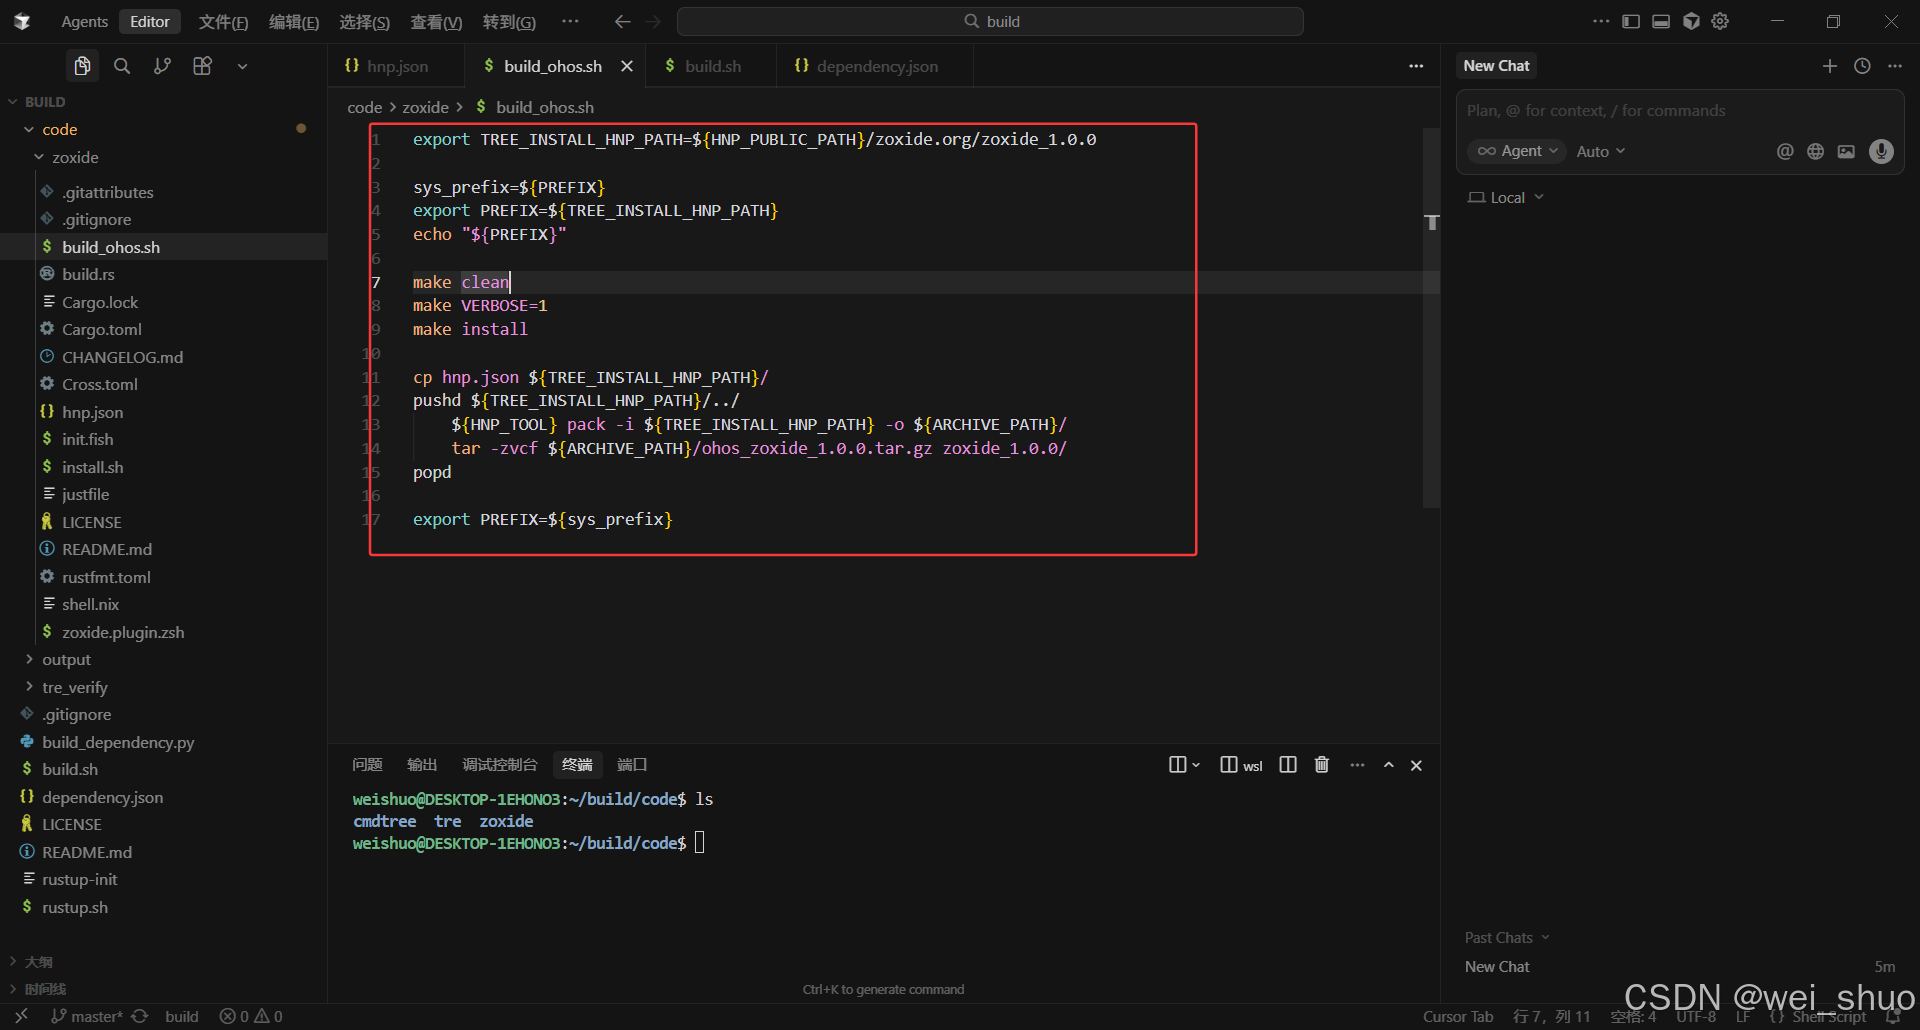
Task: Switch to the 输出 panel tab
Action: (x=422, y=765)
